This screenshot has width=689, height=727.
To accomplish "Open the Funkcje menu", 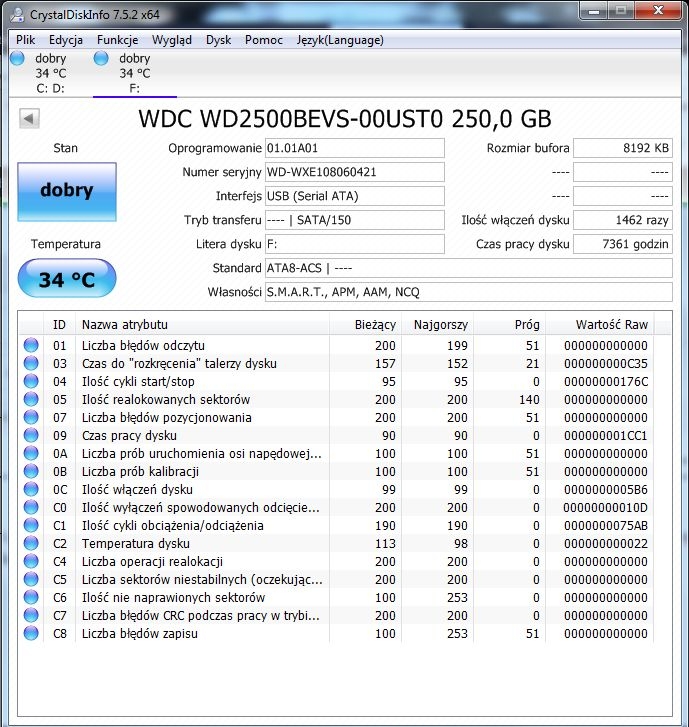I will (117, 40).
